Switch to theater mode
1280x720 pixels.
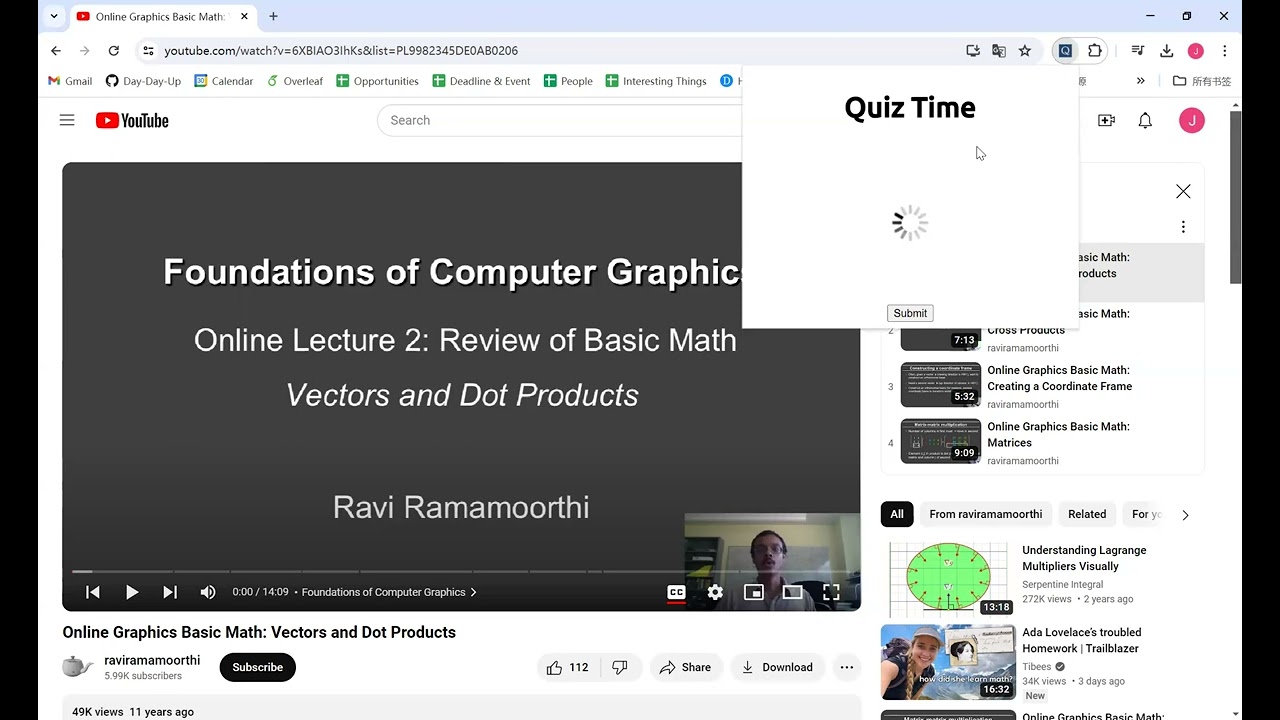[x=792, y=592]
